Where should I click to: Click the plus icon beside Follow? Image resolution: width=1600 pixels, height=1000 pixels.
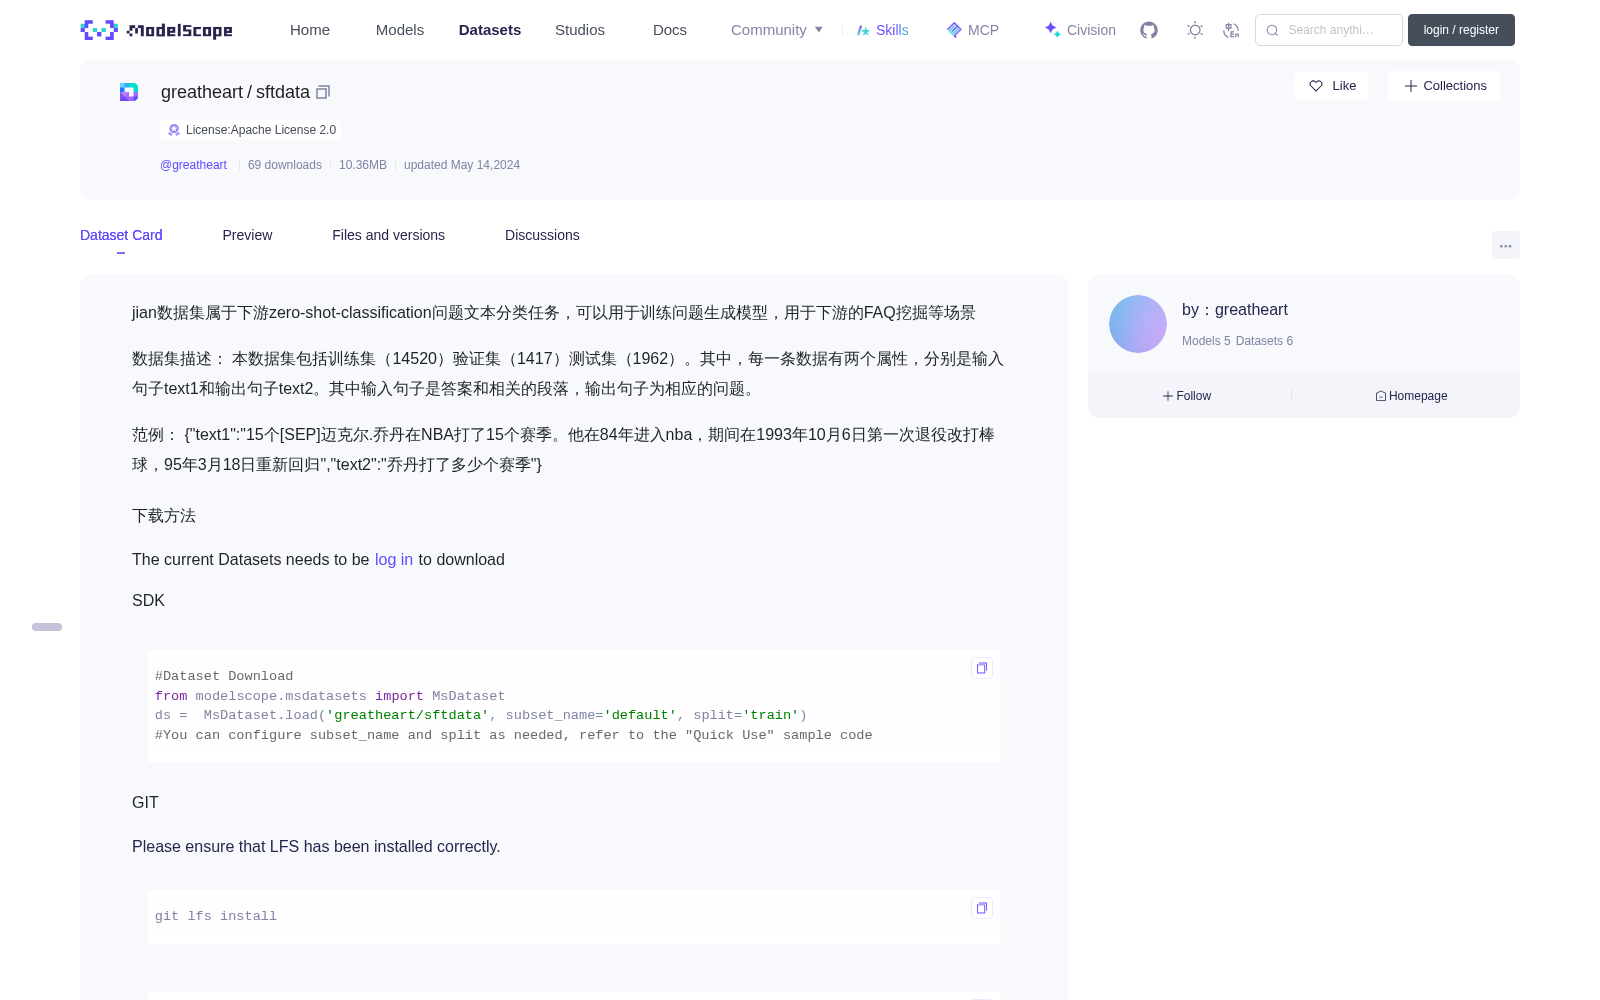click(x=1168, y=396)
